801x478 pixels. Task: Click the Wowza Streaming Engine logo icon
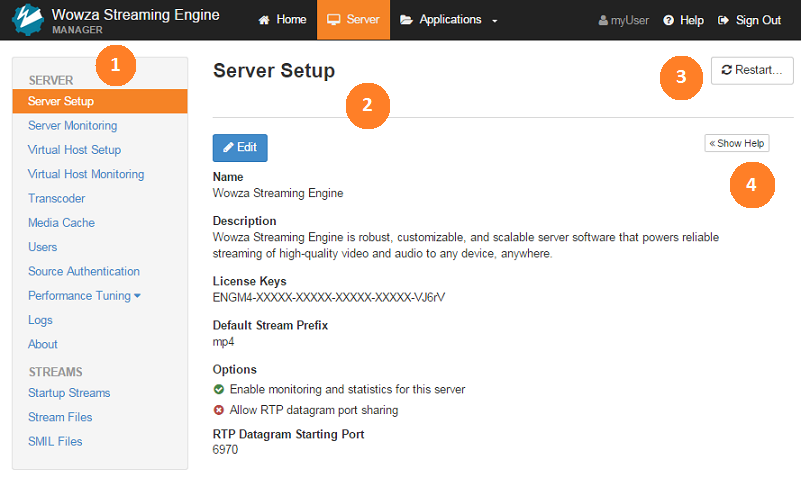point(28,19)
